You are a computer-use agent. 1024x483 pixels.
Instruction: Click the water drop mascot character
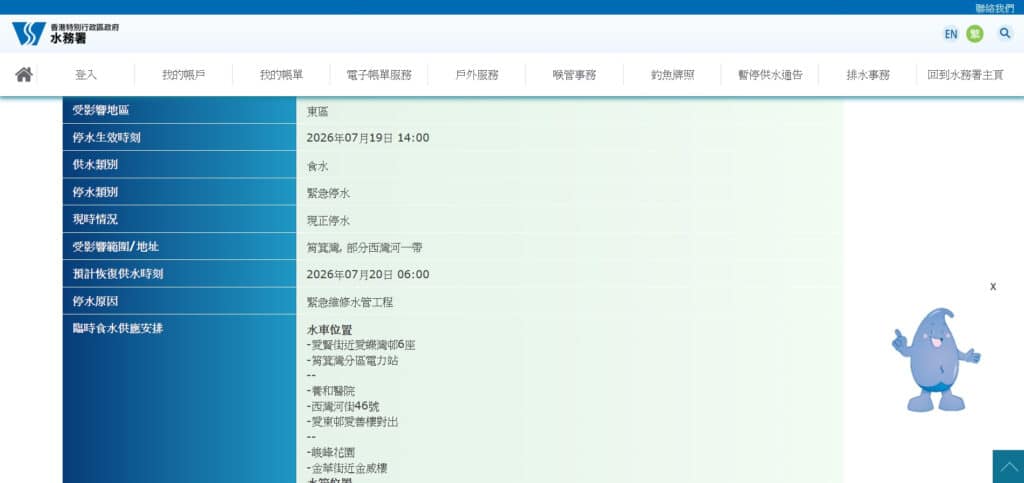[x=936, y=360]
